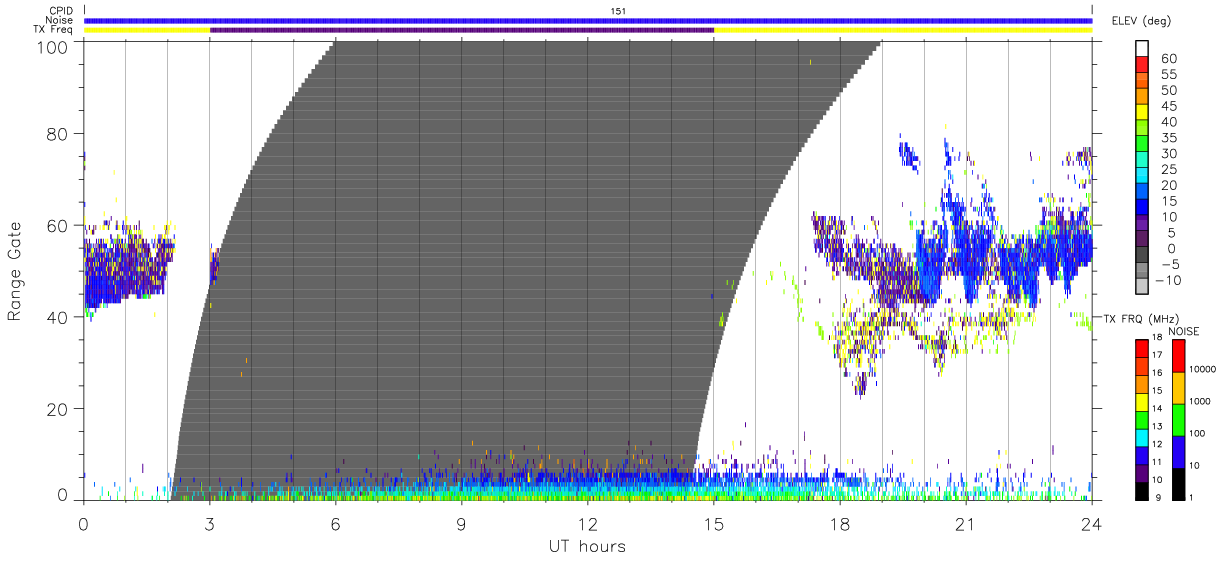The height and width of the screenshot is (567, 1228).
Task: Click the CPID value "151"
Action: click(617, 11)
